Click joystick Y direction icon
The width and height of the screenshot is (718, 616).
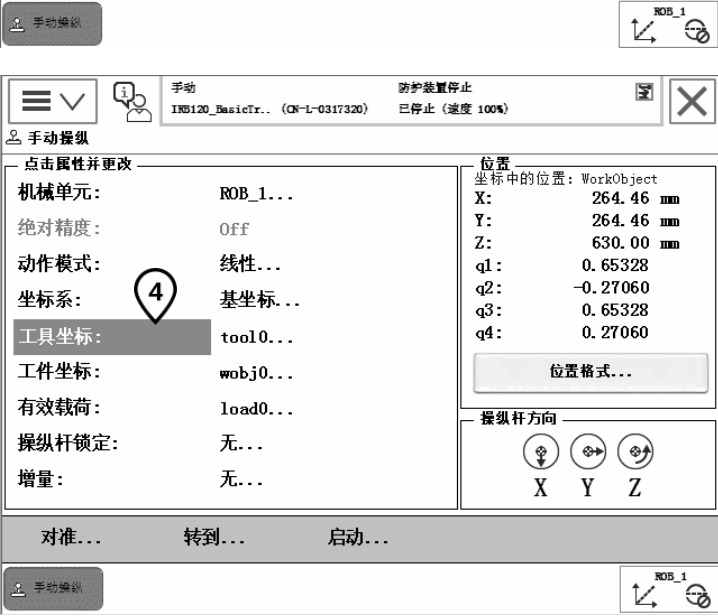(x=588, y=452)
